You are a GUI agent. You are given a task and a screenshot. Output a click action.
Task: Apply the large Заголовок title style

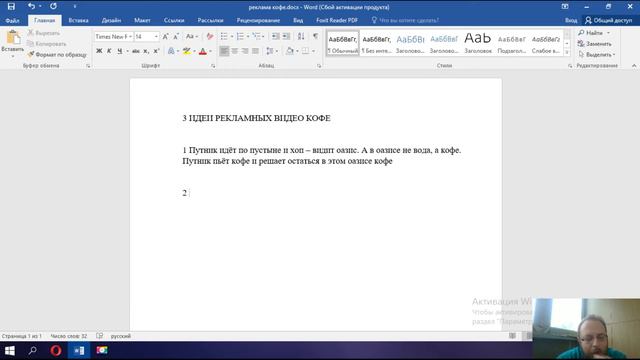[x=478, y=43]
